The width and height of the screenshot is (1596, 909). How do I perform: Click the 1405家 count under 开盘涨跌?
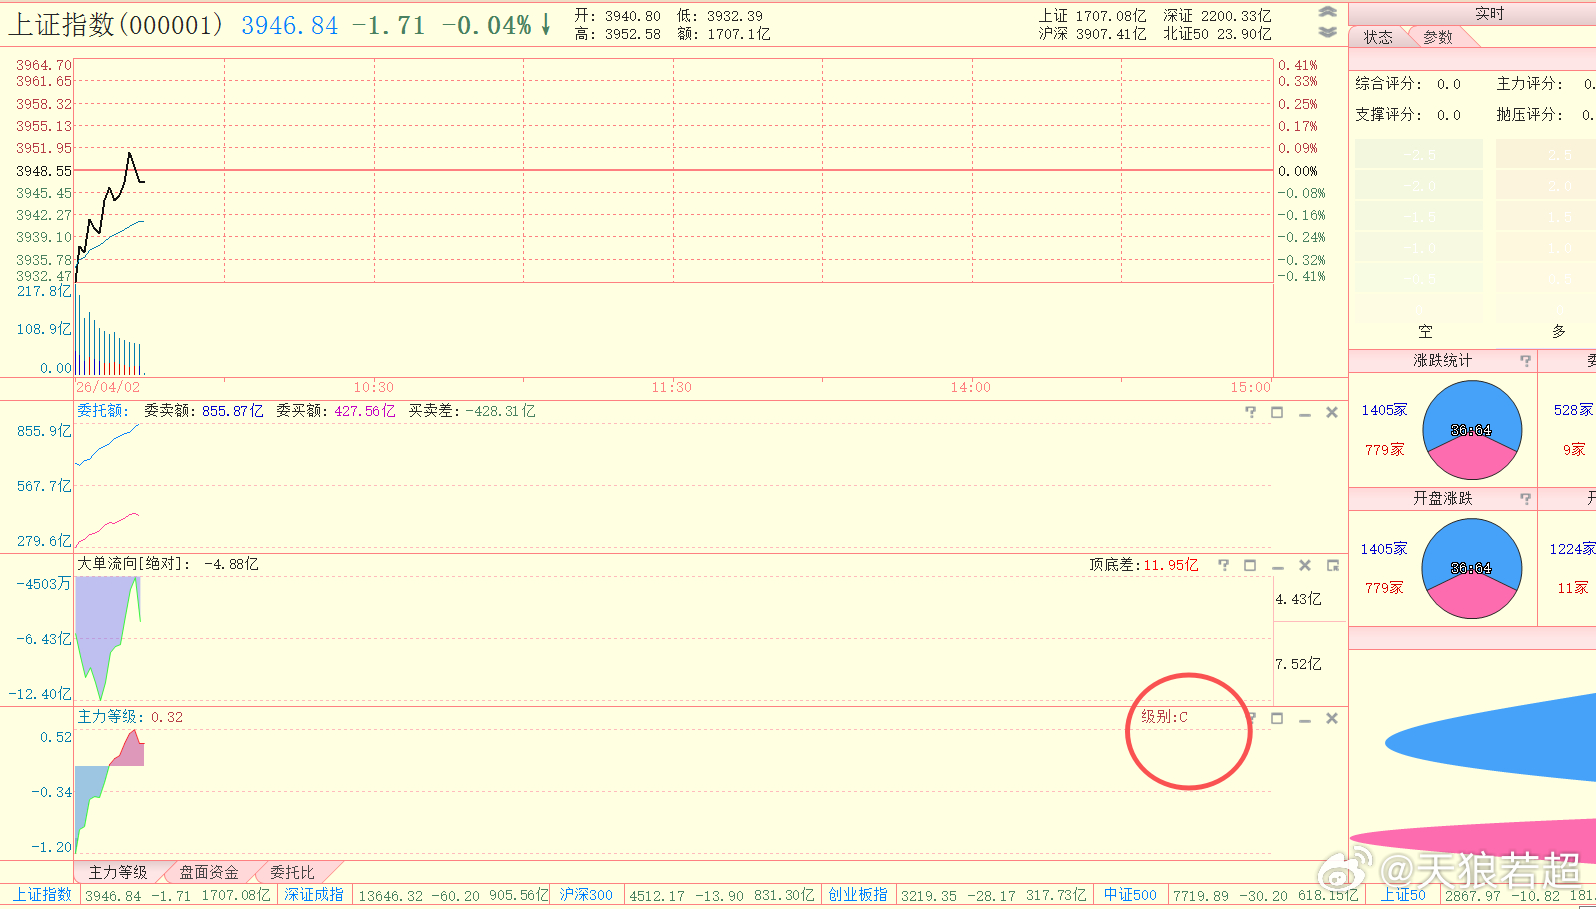[1384, 549]
